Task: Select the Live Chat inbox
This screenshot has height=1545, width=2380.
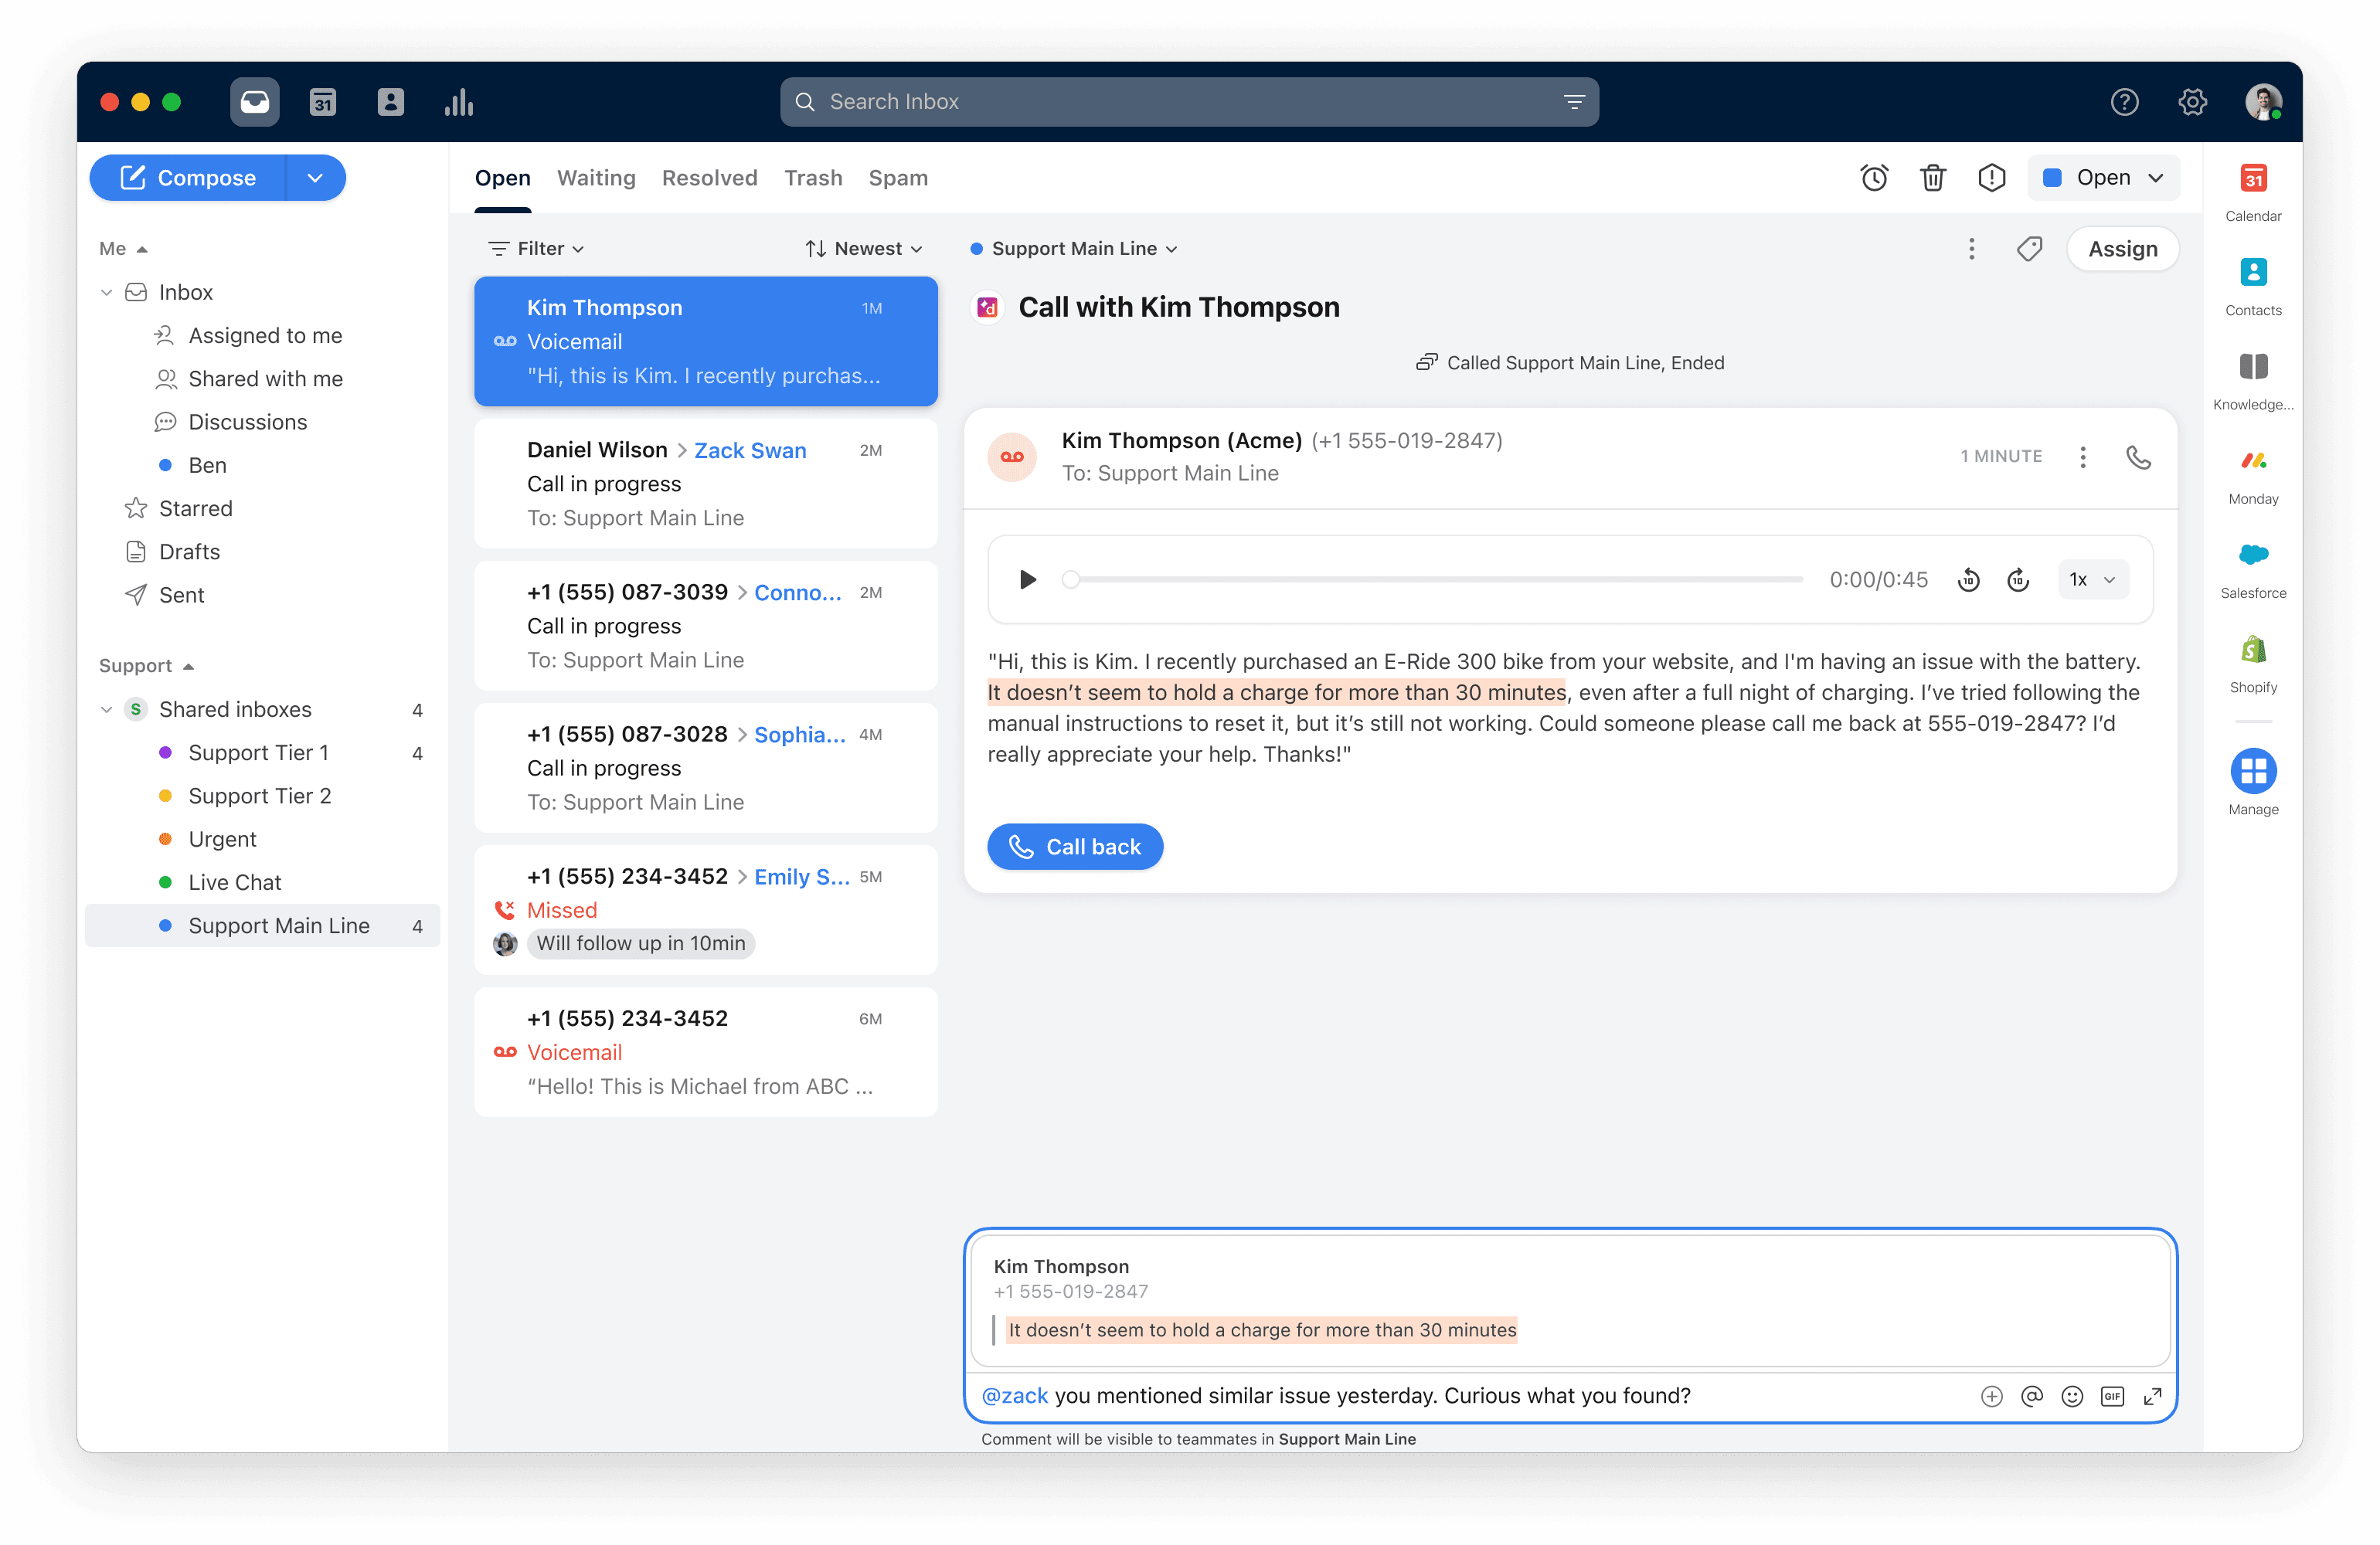Action: (x=262, y=883)
